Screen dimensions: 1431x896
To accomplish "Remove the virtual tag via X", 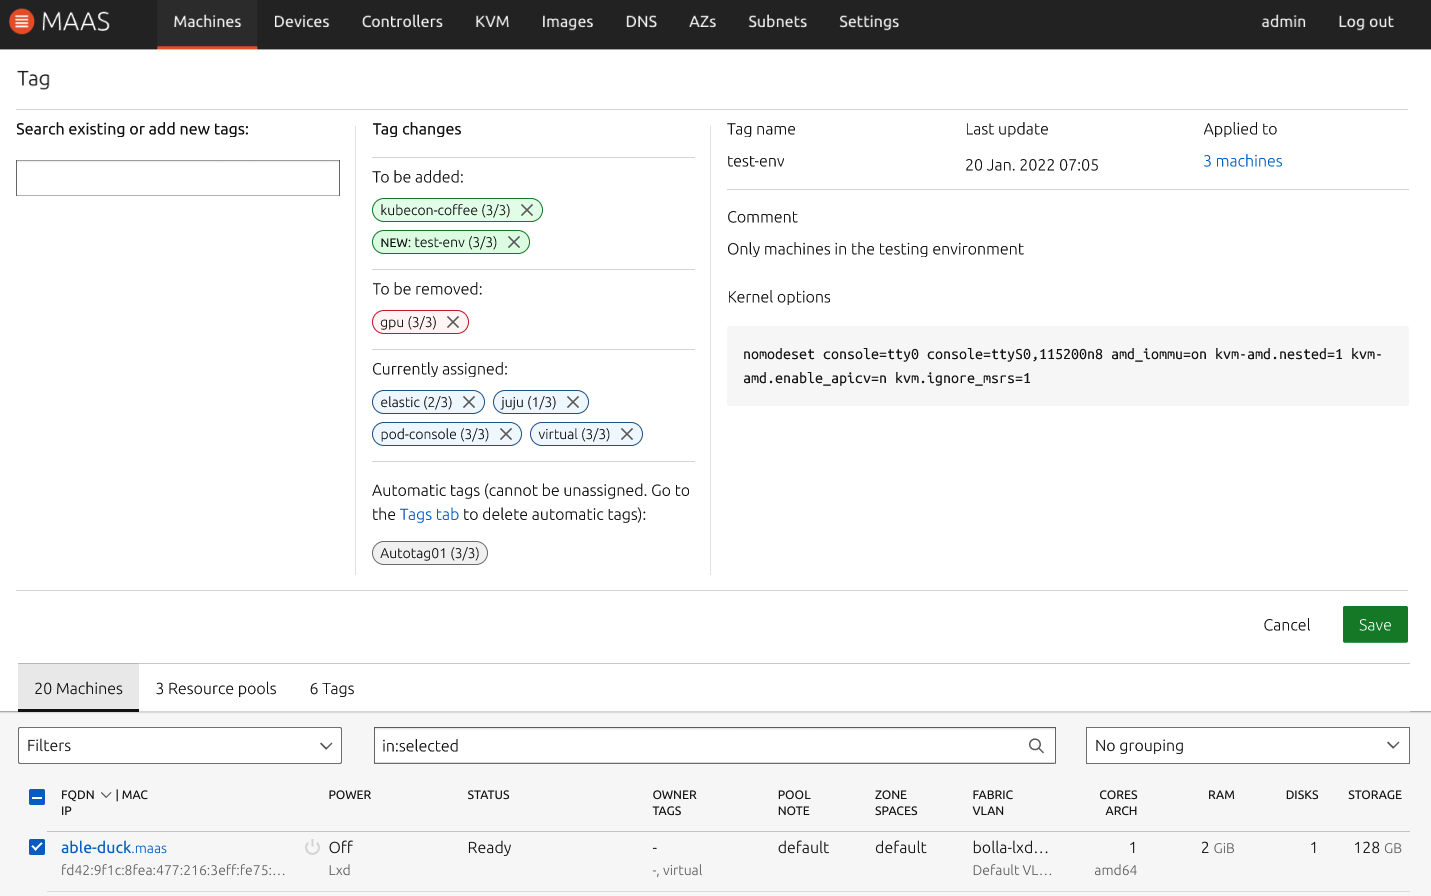I will click(627, 434).
